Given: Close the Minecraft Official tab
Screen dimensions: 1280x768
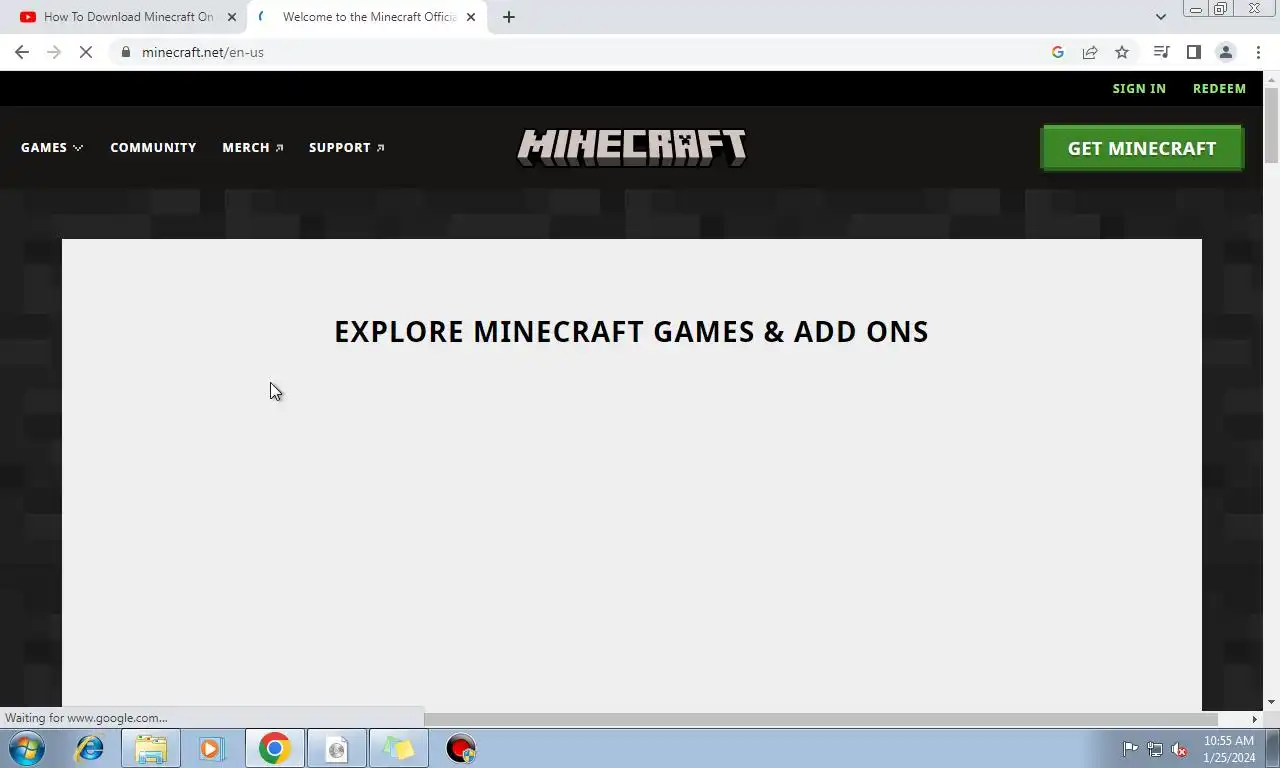Looking at the screenshot, I should pyautogui.click(x=471, y=17).
